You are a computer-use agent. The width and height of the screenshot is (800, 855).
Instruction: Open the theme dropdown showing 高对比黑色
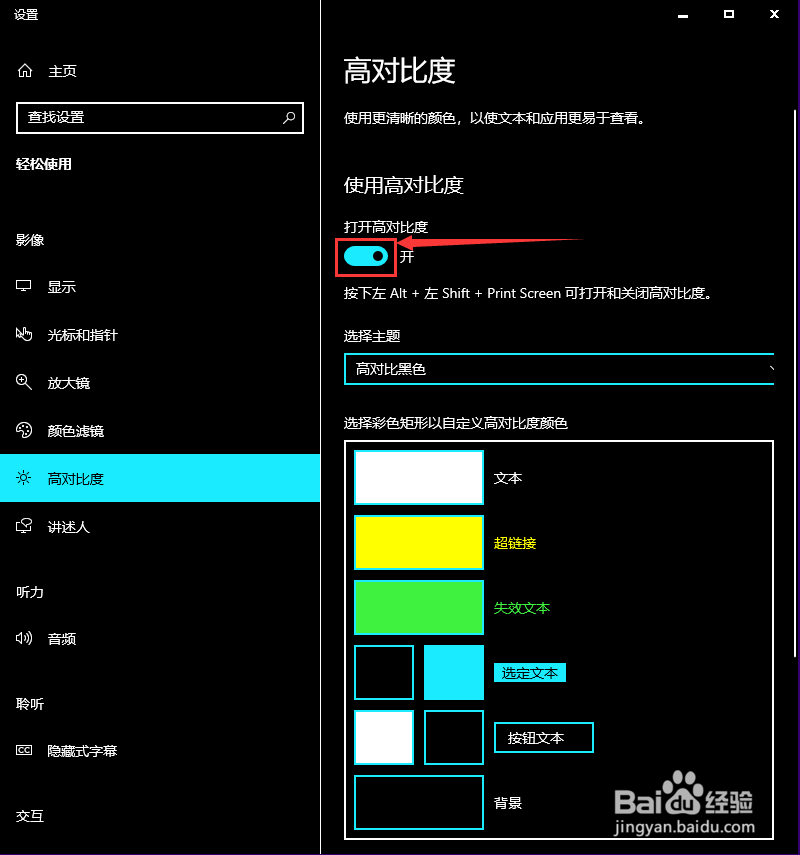point(559,369)
